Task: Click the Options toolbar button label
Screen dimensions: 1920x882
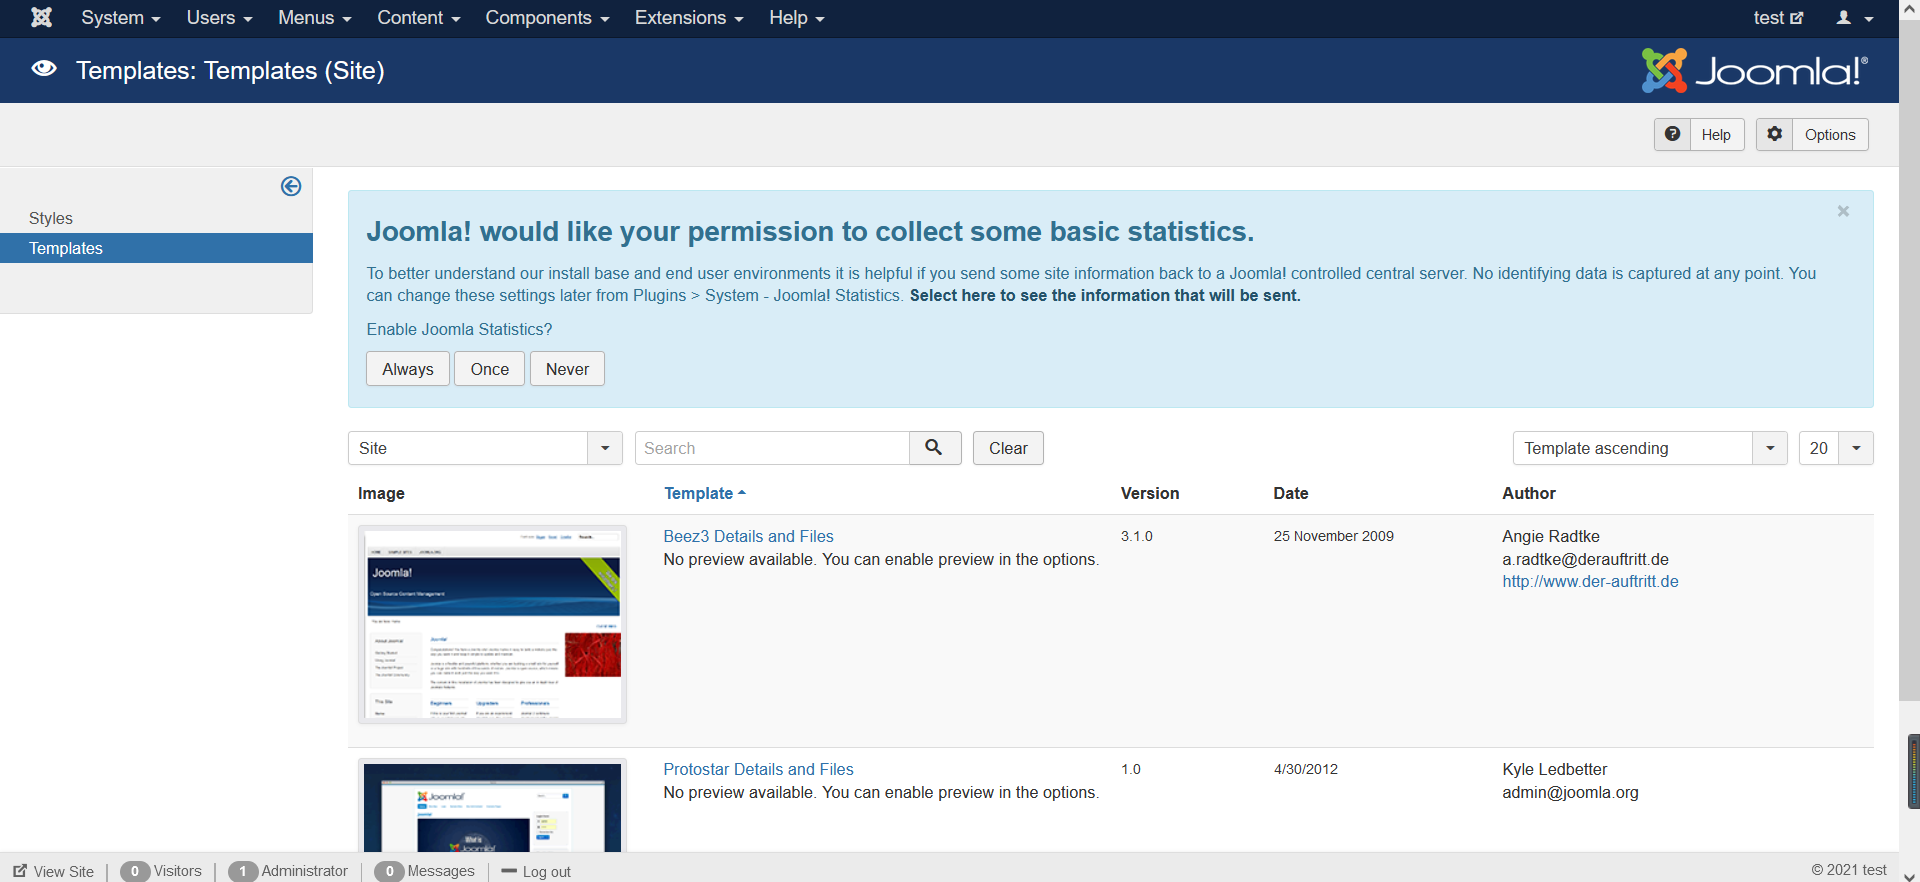Action: click(x=1830, y=134)
